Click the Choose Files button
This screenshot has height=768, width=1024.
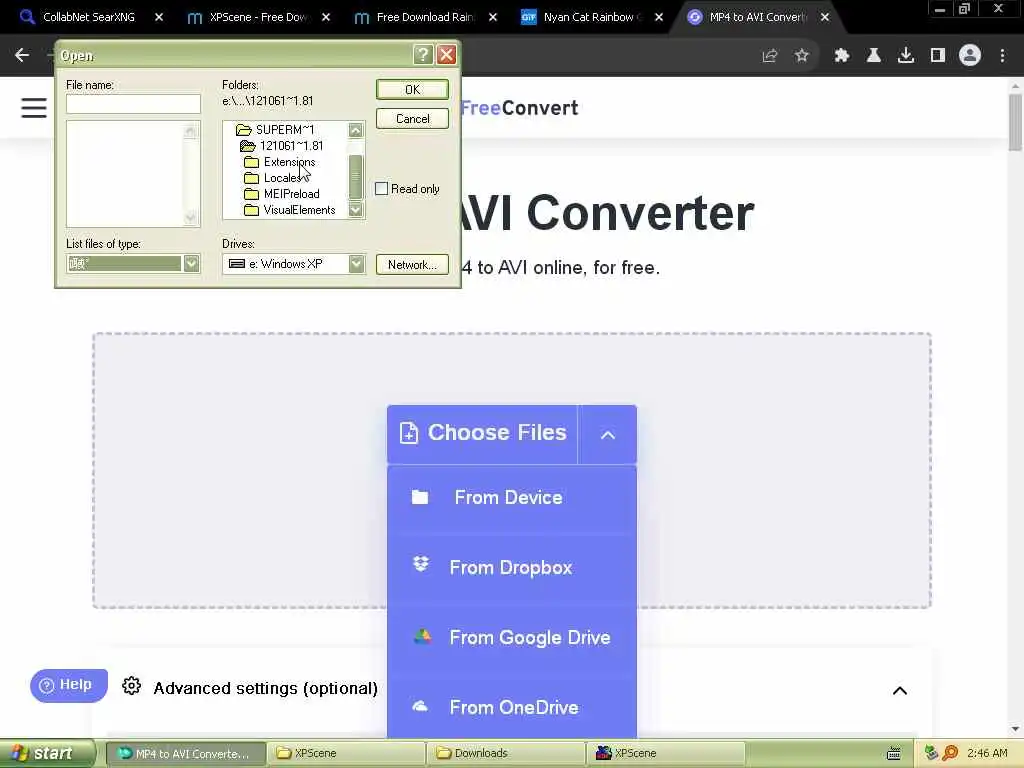[483, 434]
